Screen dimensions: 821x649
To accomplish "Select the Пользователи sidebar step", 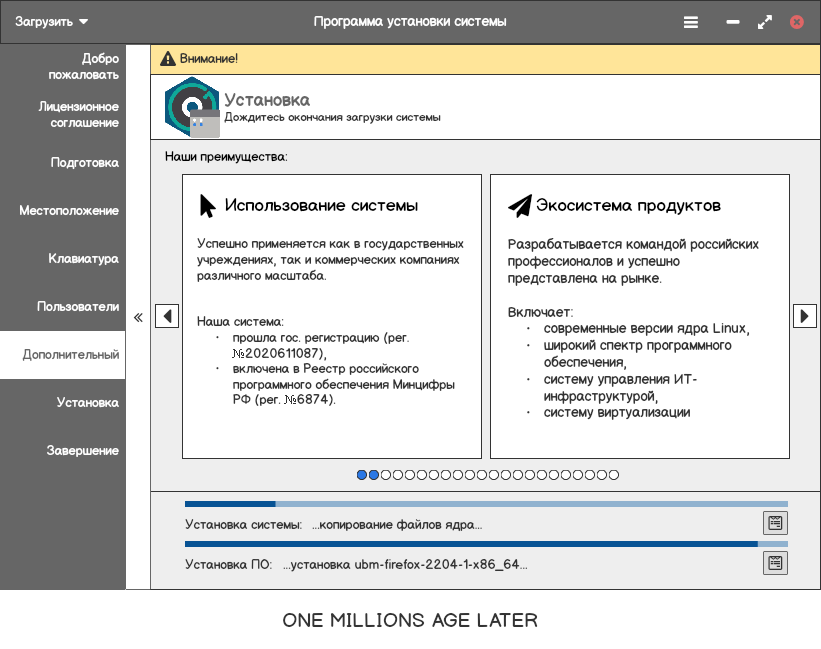I will pyautogui.click(x=78, y=307).
